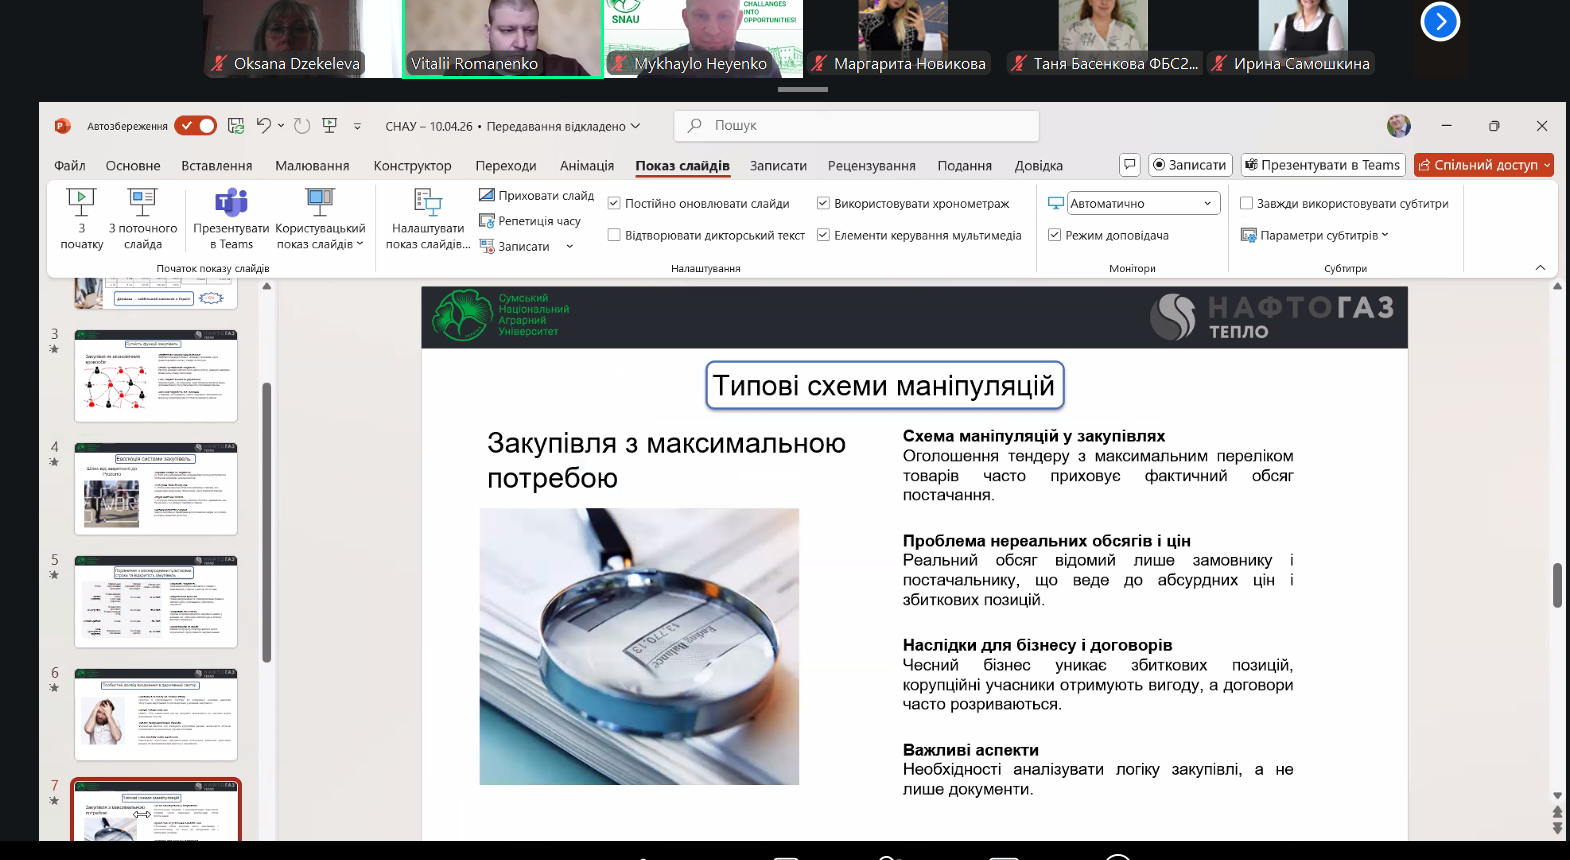The image size is (1570, 860).
Task: Click the Undo arrow icon
Action: pyautogui.click(x=263, y=126)
